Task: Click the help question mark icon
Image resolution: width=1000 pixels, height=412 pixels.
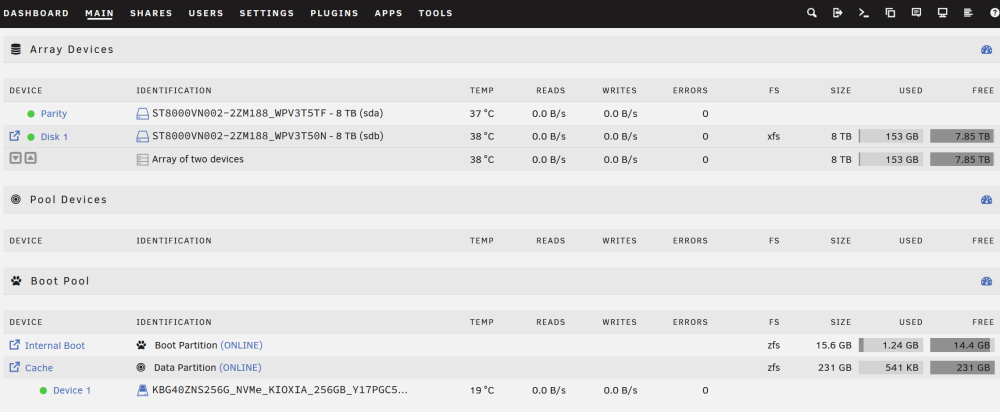Action: tap(994, 13)
